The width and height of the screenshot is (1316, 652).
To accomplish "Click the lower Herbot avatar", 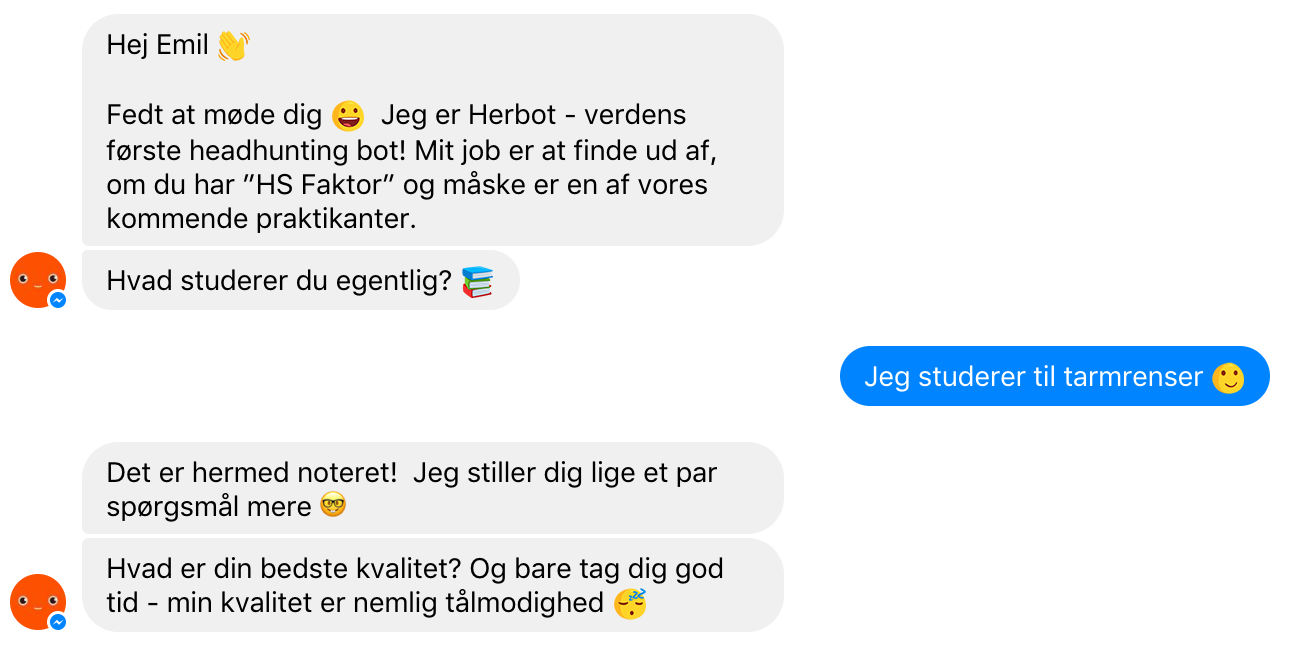I will pos(38,602).
